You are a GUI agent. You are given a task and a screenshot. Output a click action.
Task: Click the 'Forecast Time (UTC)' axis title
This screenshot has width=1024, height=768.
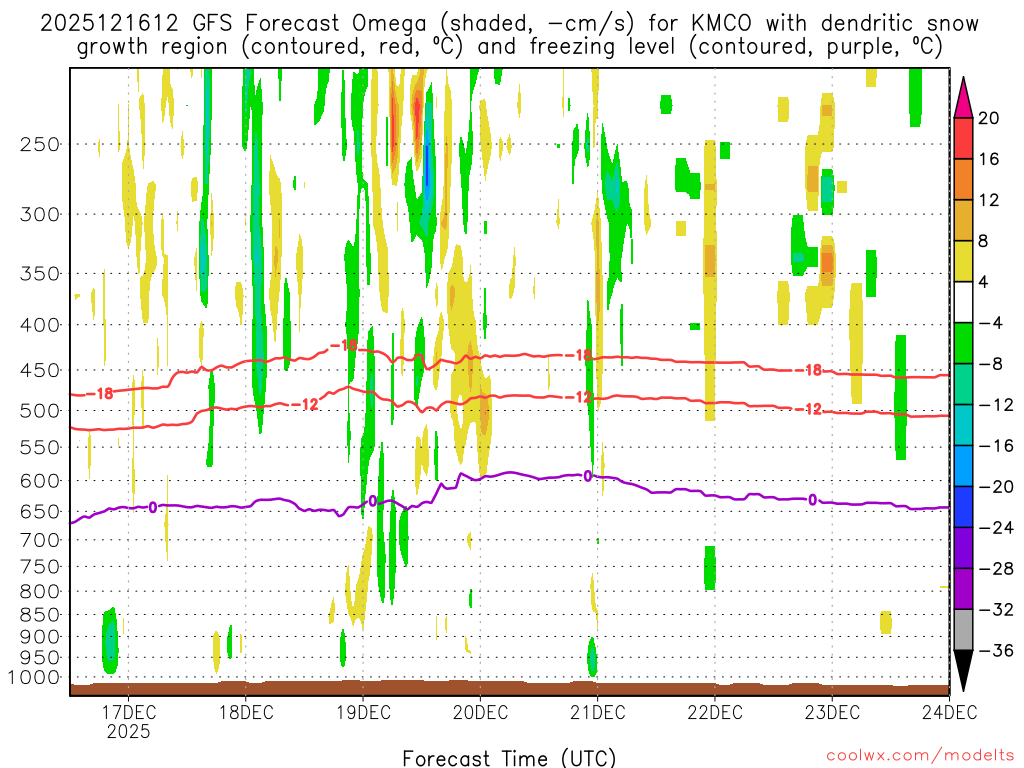[509, 758]
